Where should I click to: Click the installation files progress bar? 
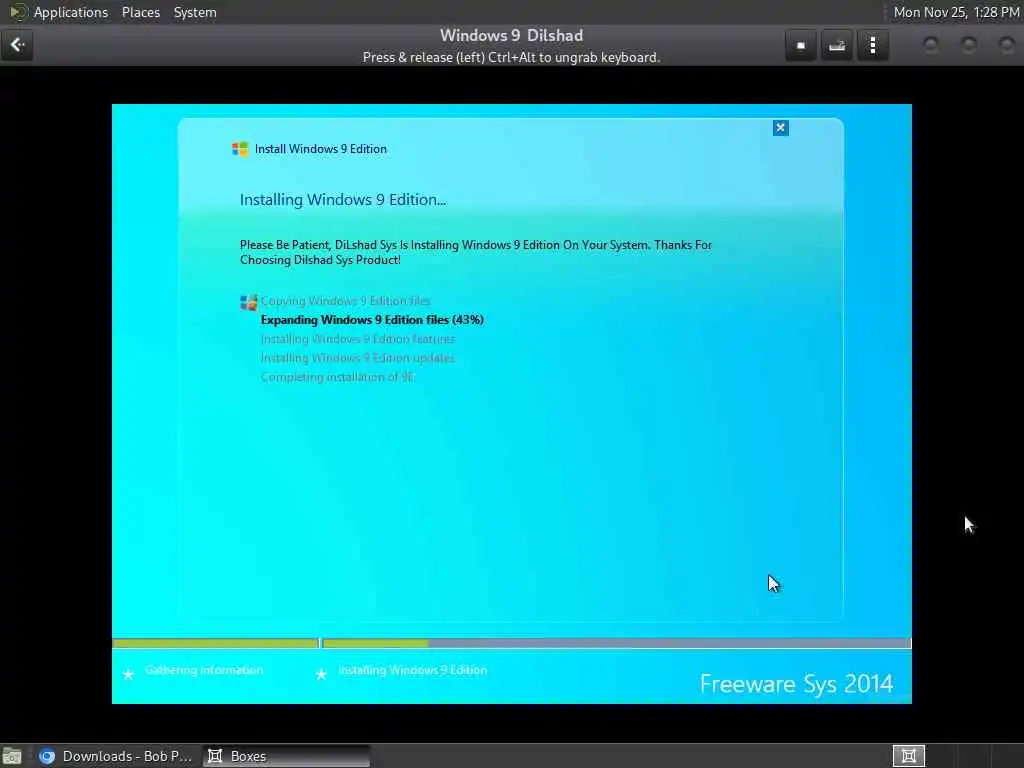pos(616,643)
